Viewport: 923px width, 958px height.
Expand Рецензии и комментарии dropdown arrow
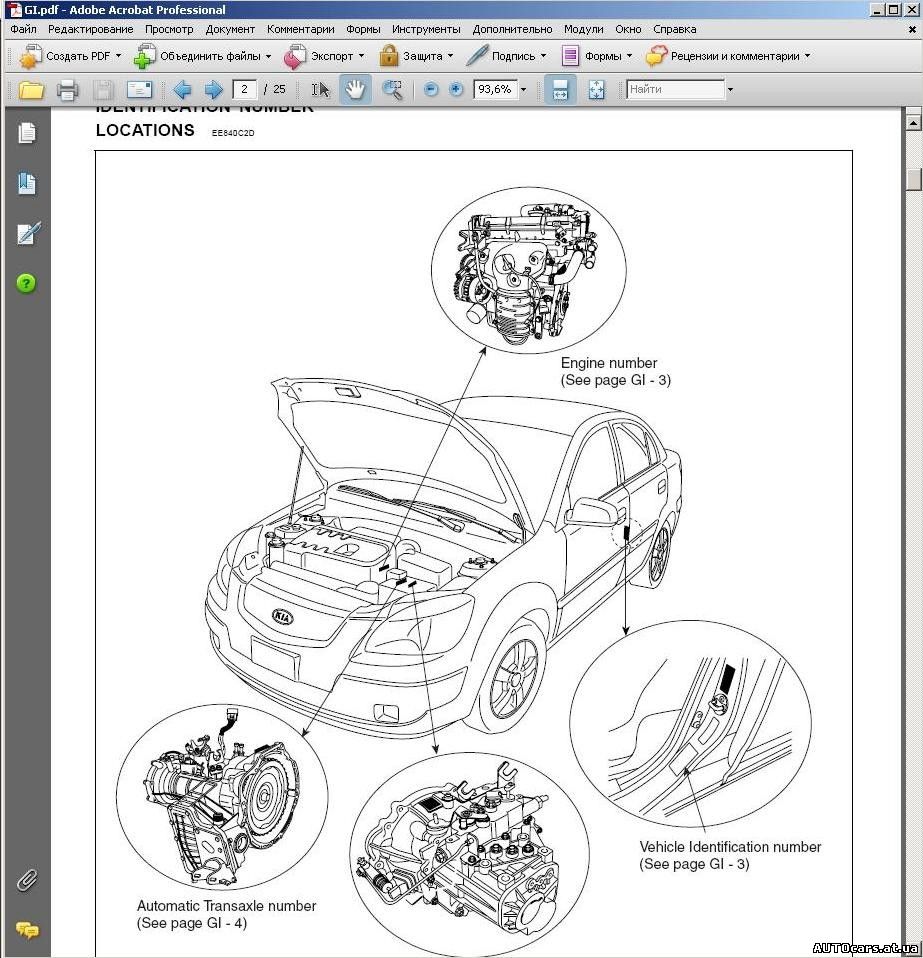click(807, 56)
